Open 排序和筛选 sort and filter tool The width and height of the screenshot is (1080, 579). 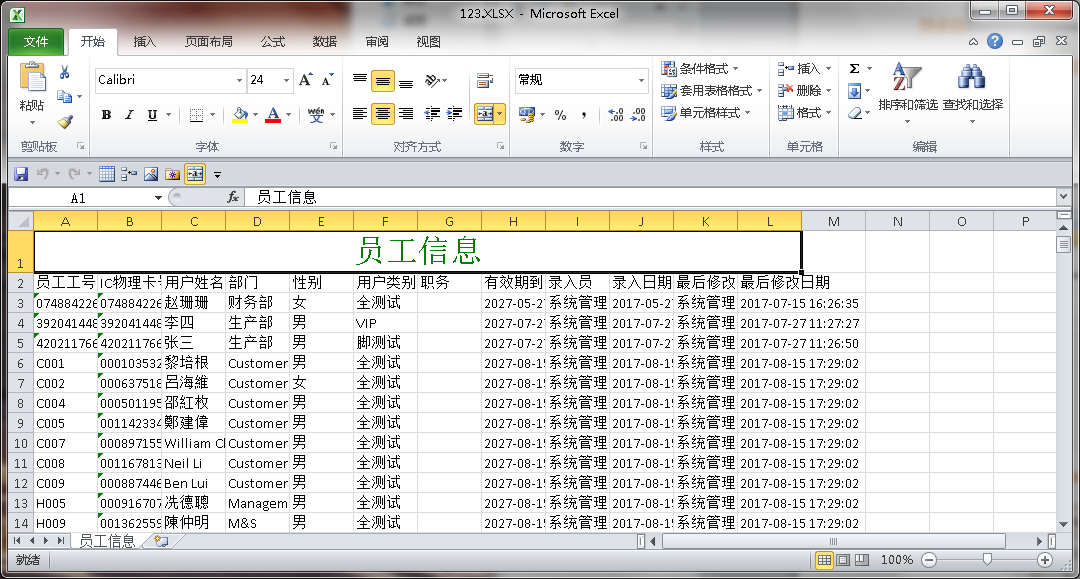[x=907, y=88]
